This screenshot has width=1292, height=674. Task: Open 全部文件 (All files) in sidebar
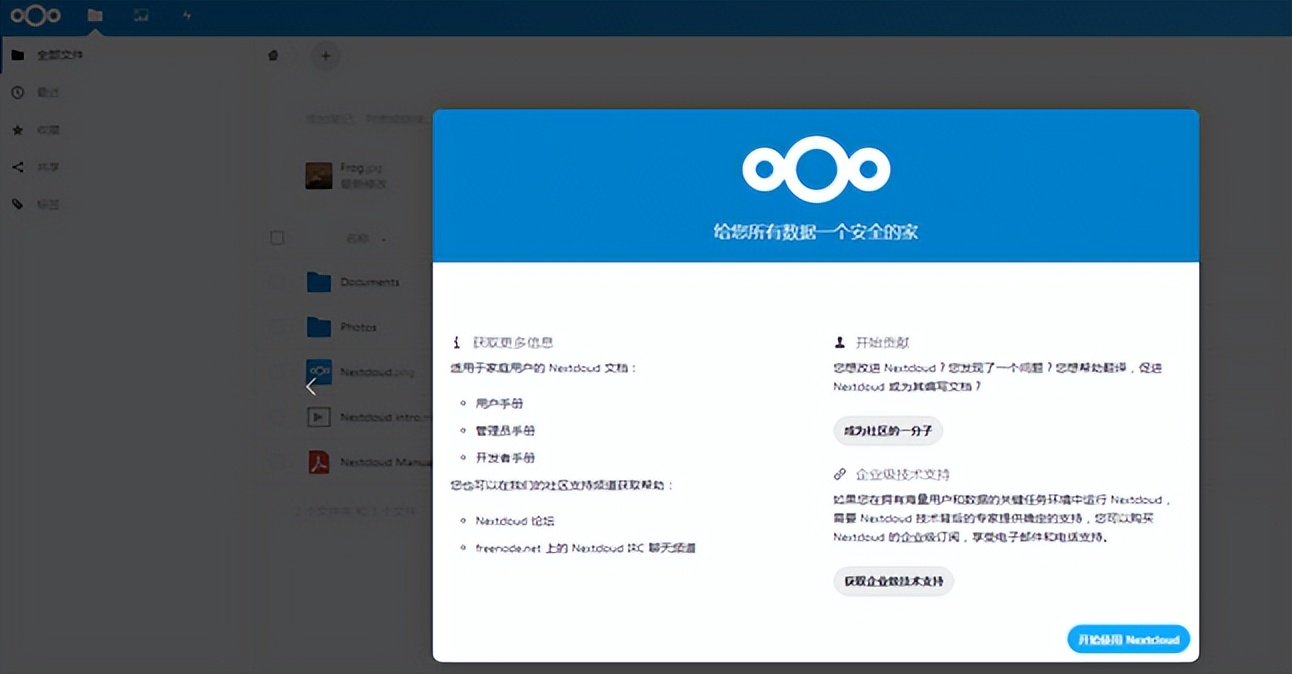pyautogui.click(x=45, y=55)
